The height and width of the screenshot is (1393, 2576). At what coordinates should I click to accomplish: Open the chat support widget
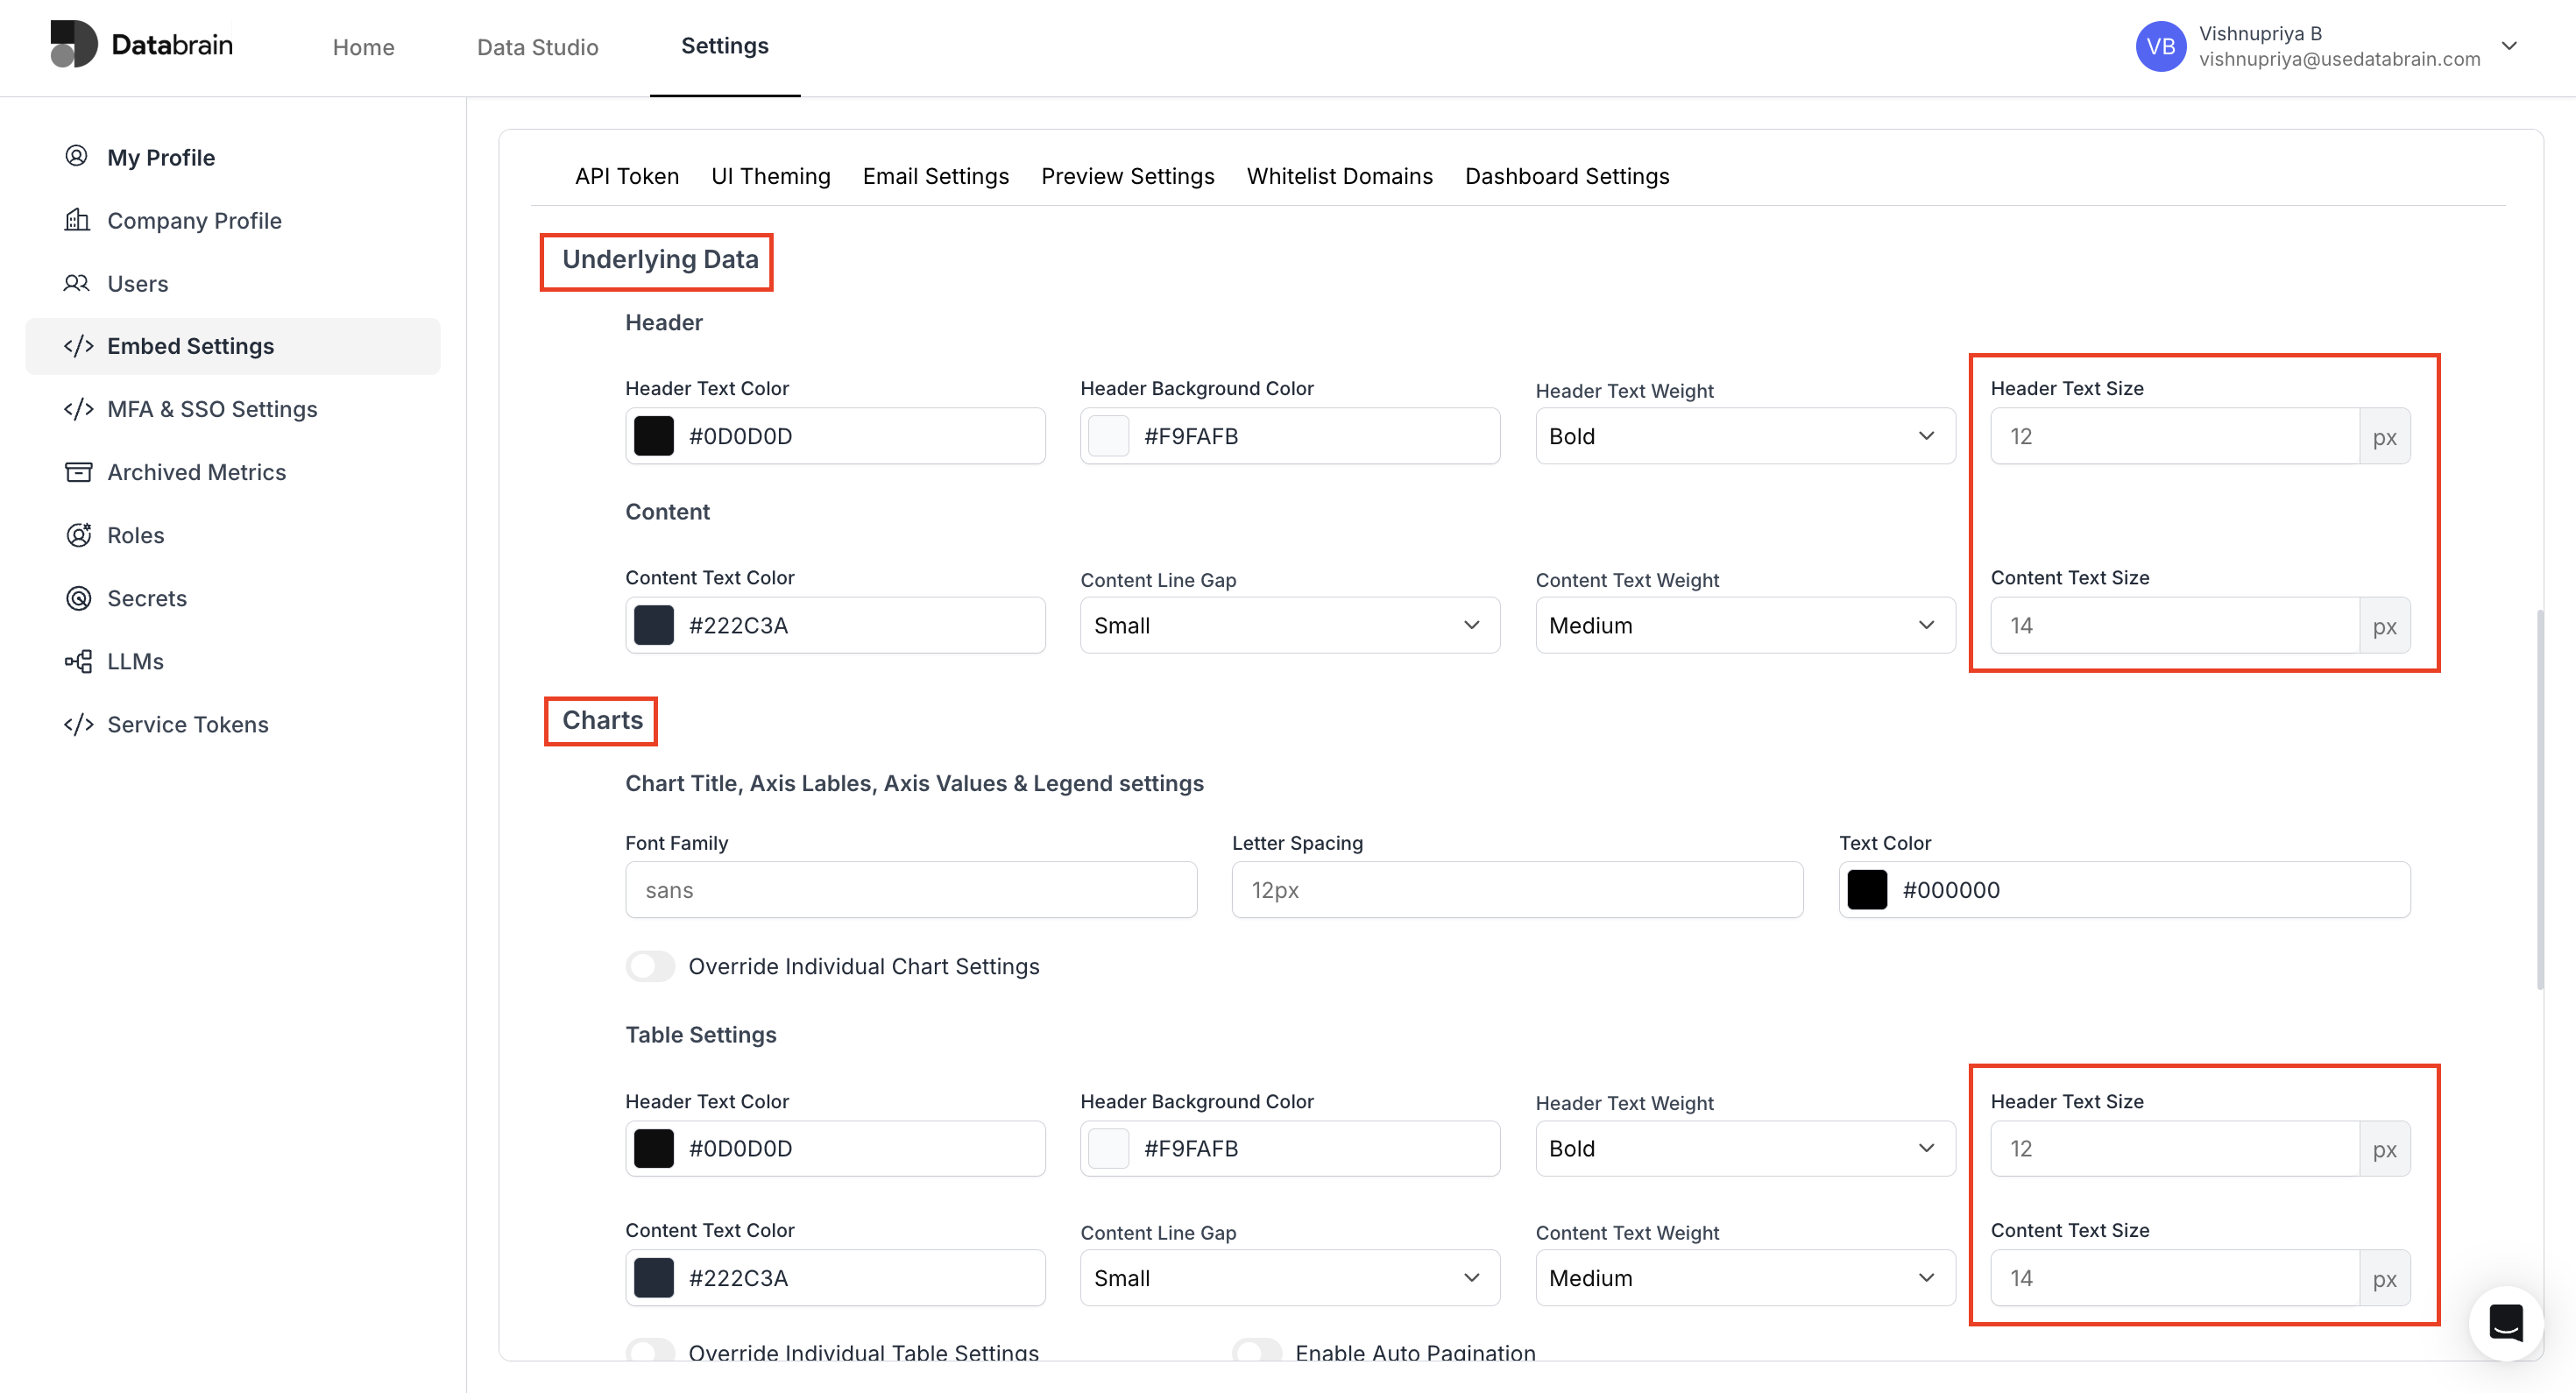coord(2506,1323)
